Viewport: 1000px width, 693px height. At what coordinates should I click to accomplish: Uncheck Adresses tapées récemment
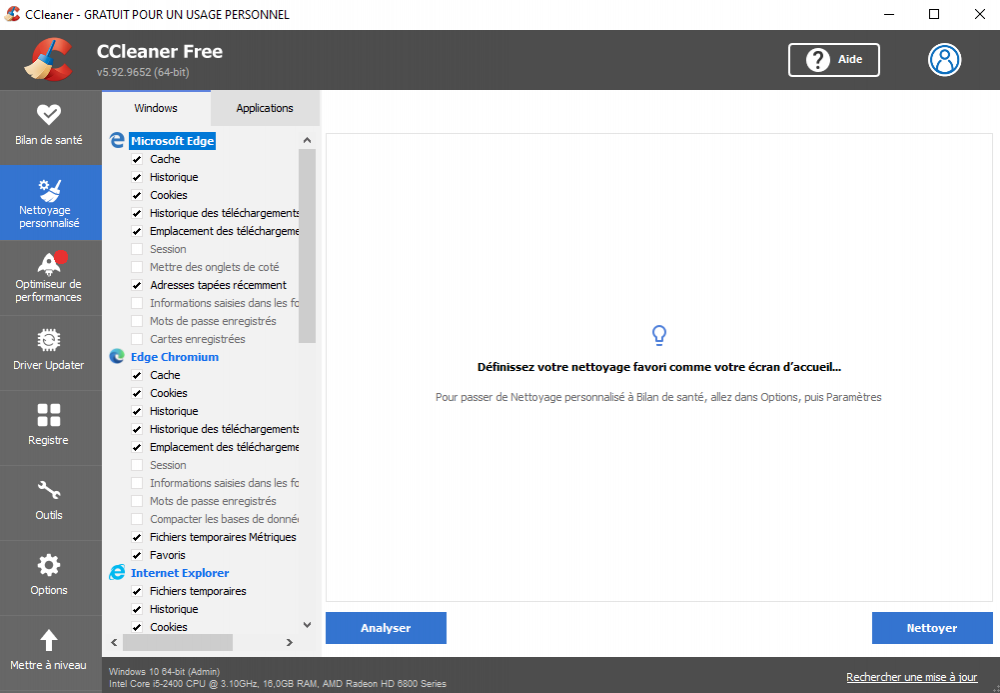tap(137, 285)
